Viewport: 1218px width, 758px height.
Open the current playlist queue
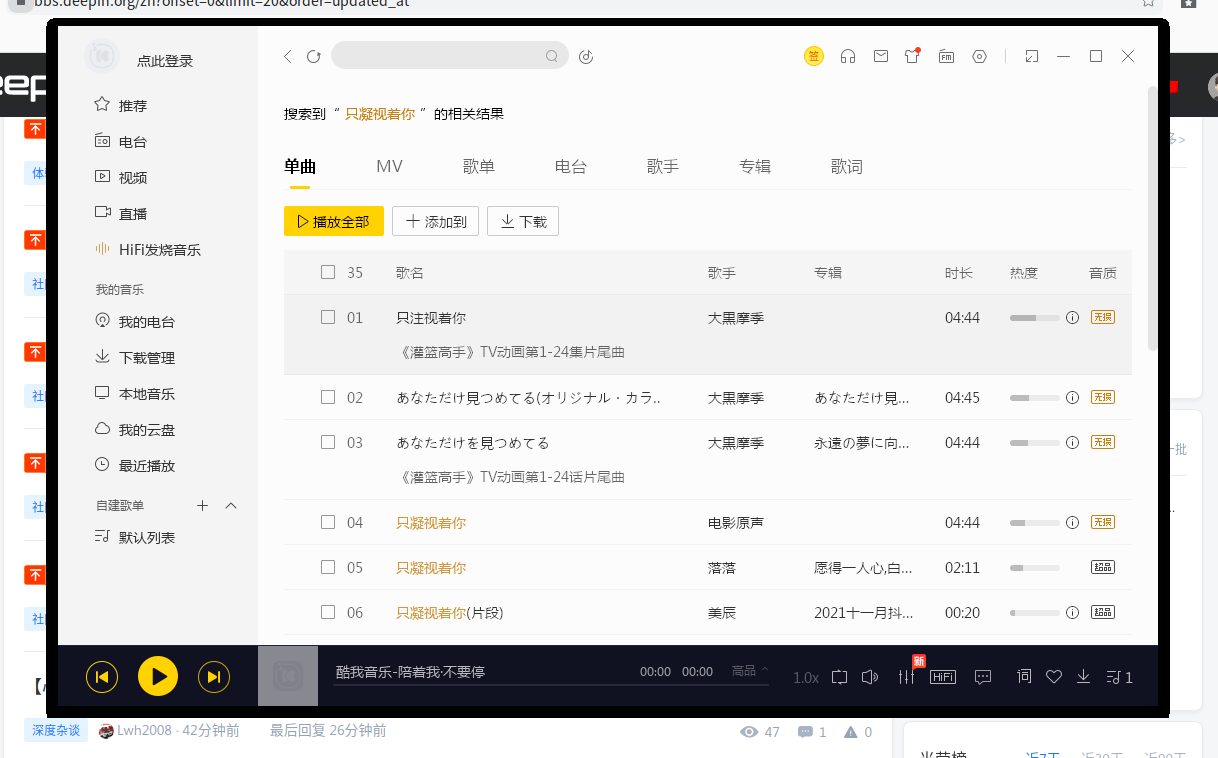click(1119, 677)
